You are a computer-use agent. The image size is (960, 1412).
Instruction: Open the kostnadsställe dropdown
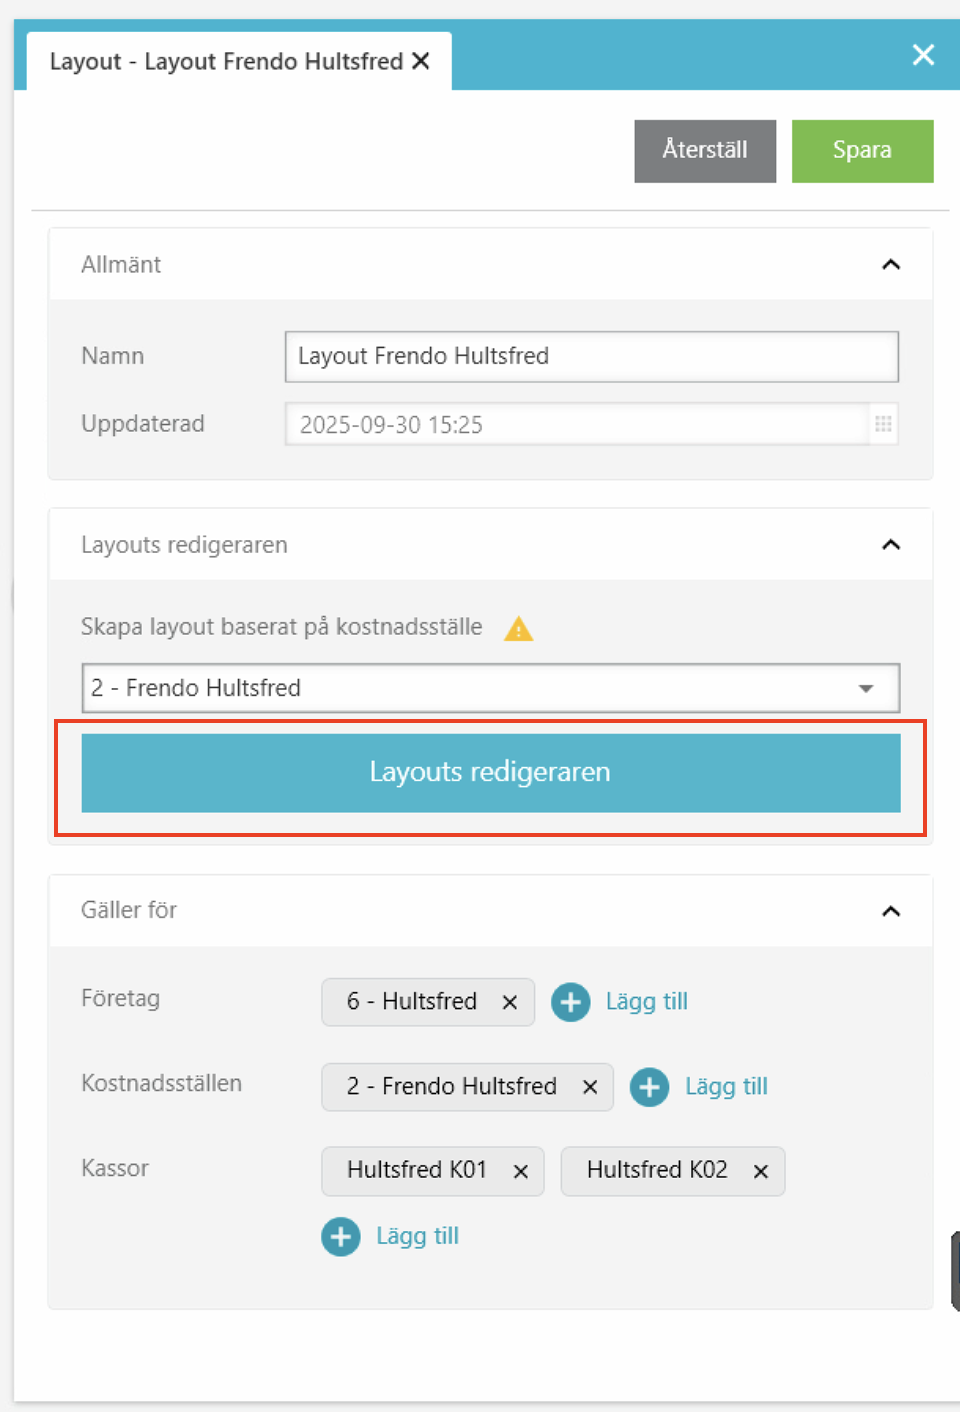tap(866, 688)
